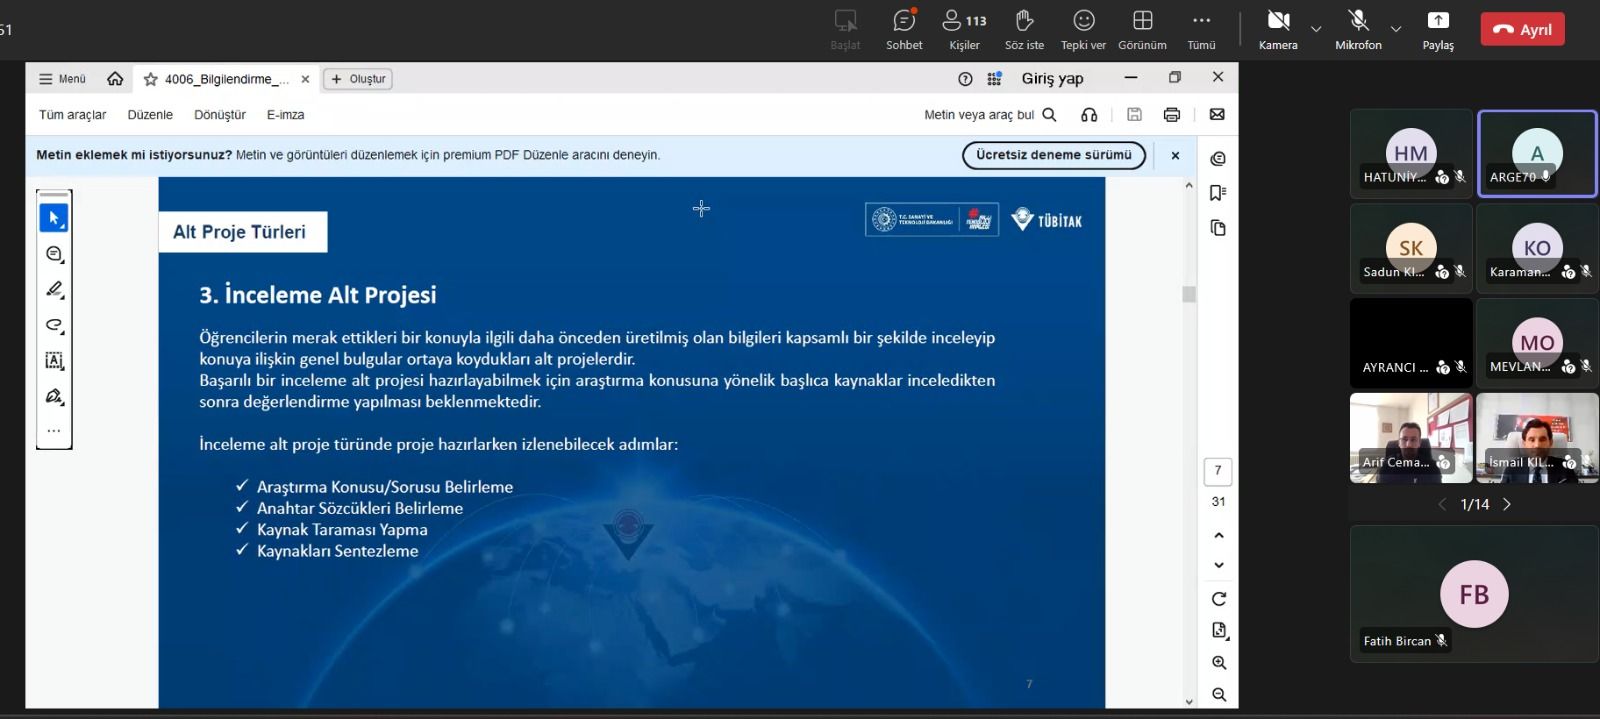Zoom in on the PDF
The width and height of the screenshot is (1600, 719).
click(1218, 662)
